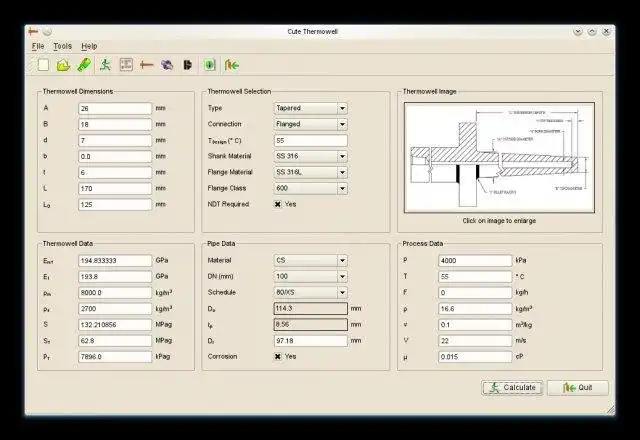Click the pipe field showing 114.3
The width and height of the screenshot is (640, 440).
311,309
